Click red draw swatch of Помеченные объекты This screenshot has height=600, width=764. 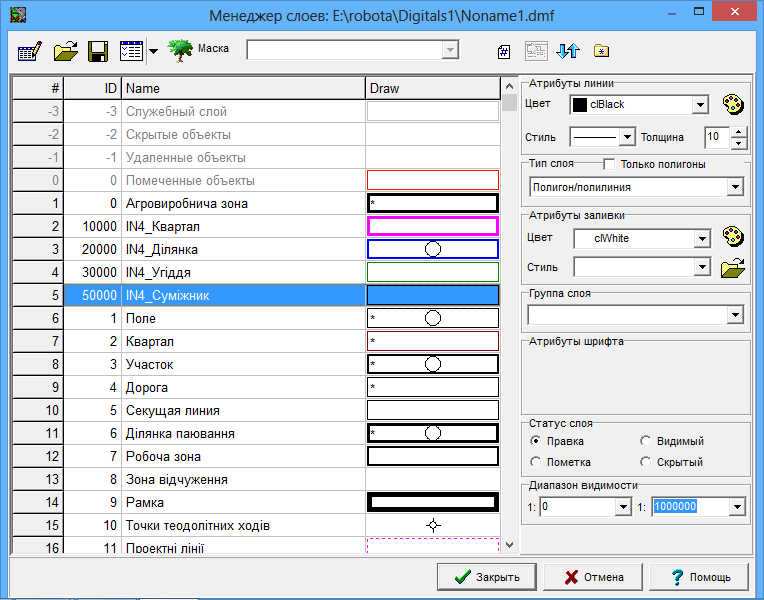(433, 180)
